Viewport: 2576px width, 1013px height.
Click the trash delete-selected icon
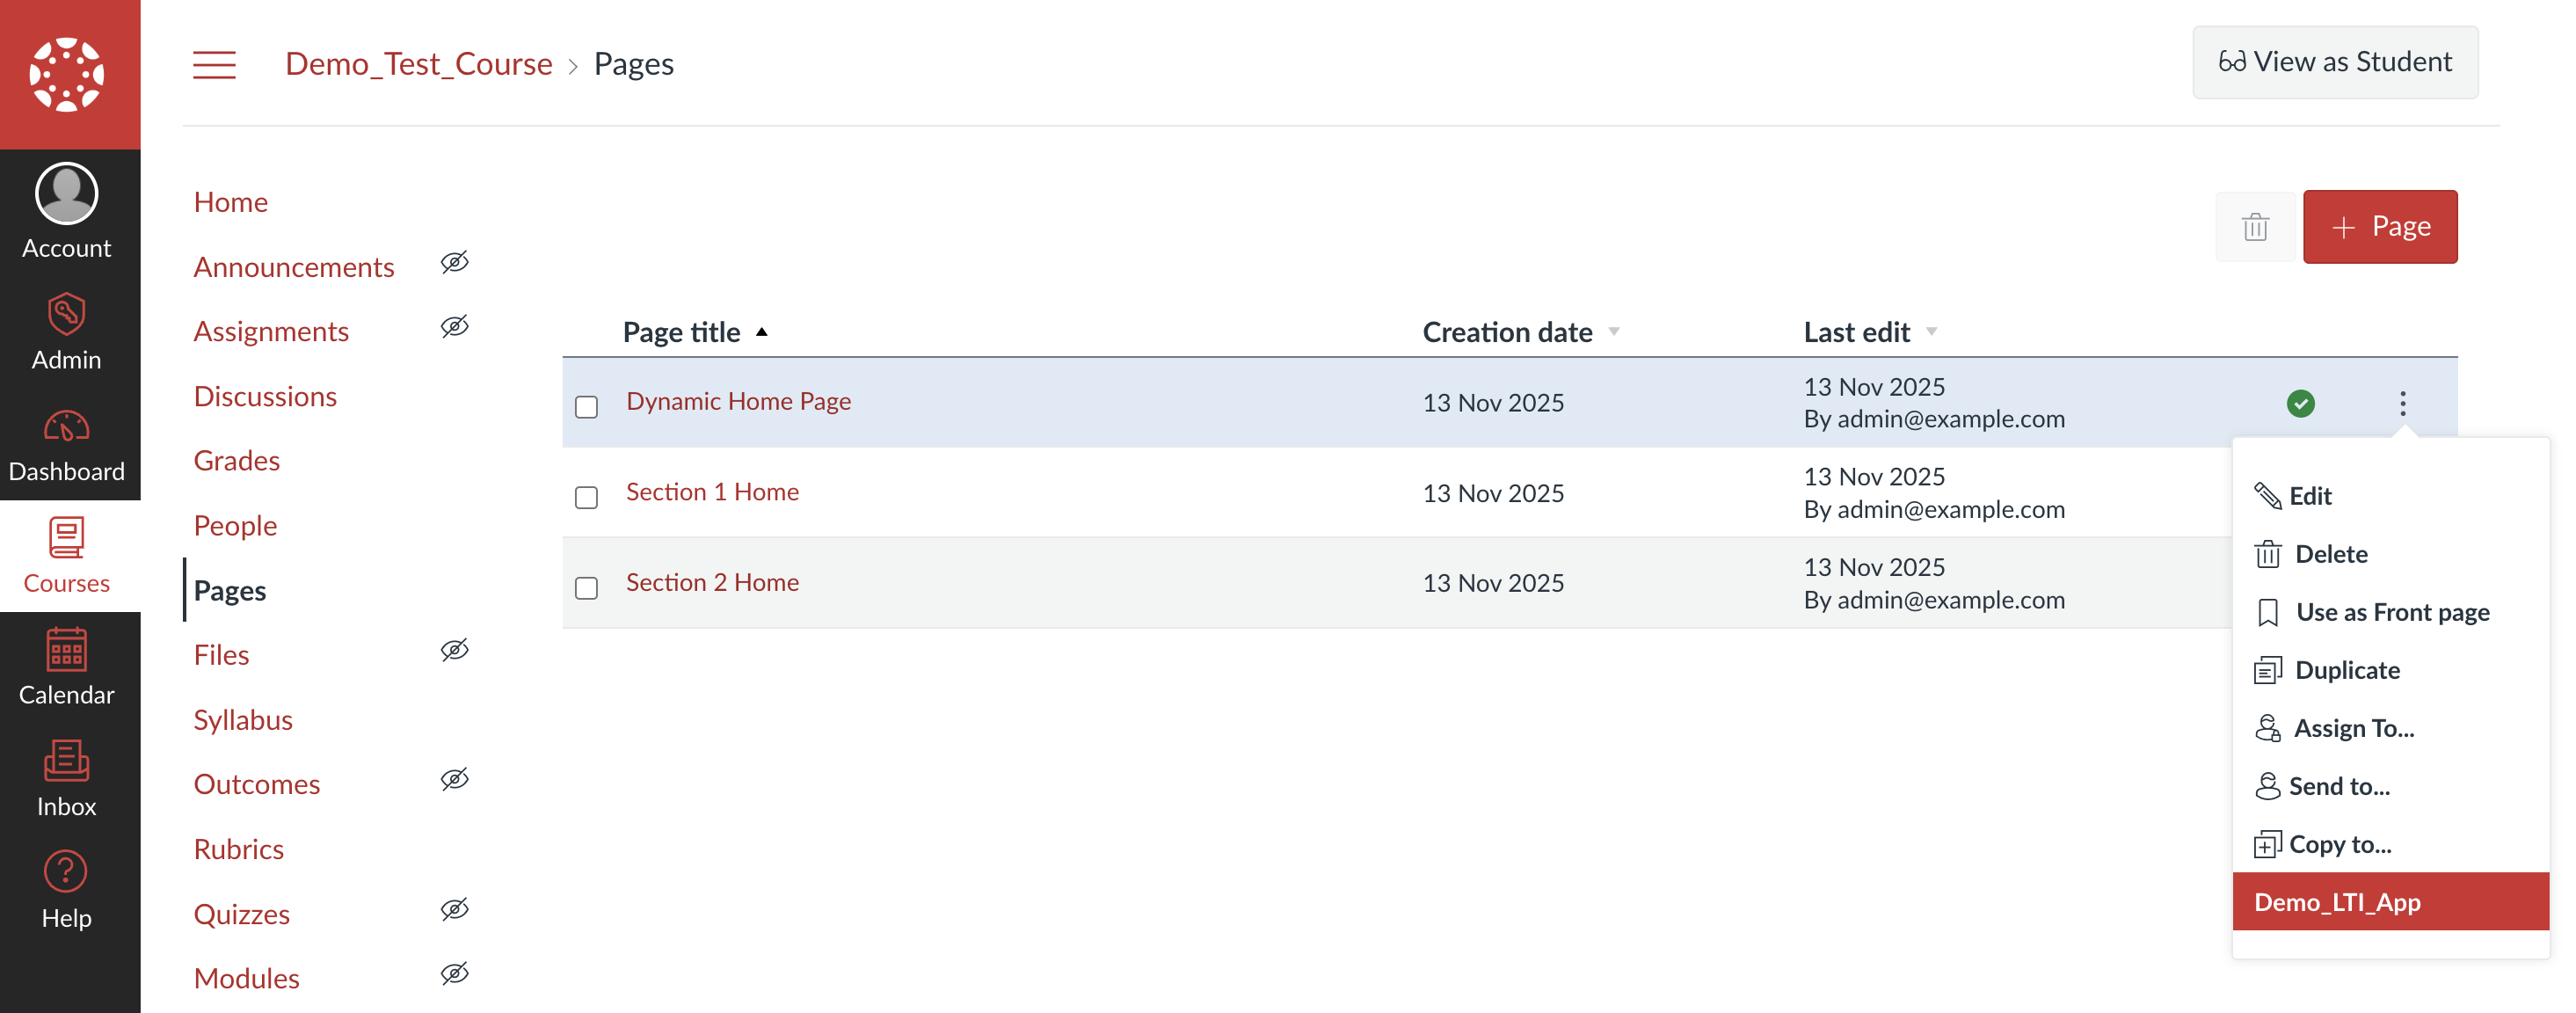2255,227
